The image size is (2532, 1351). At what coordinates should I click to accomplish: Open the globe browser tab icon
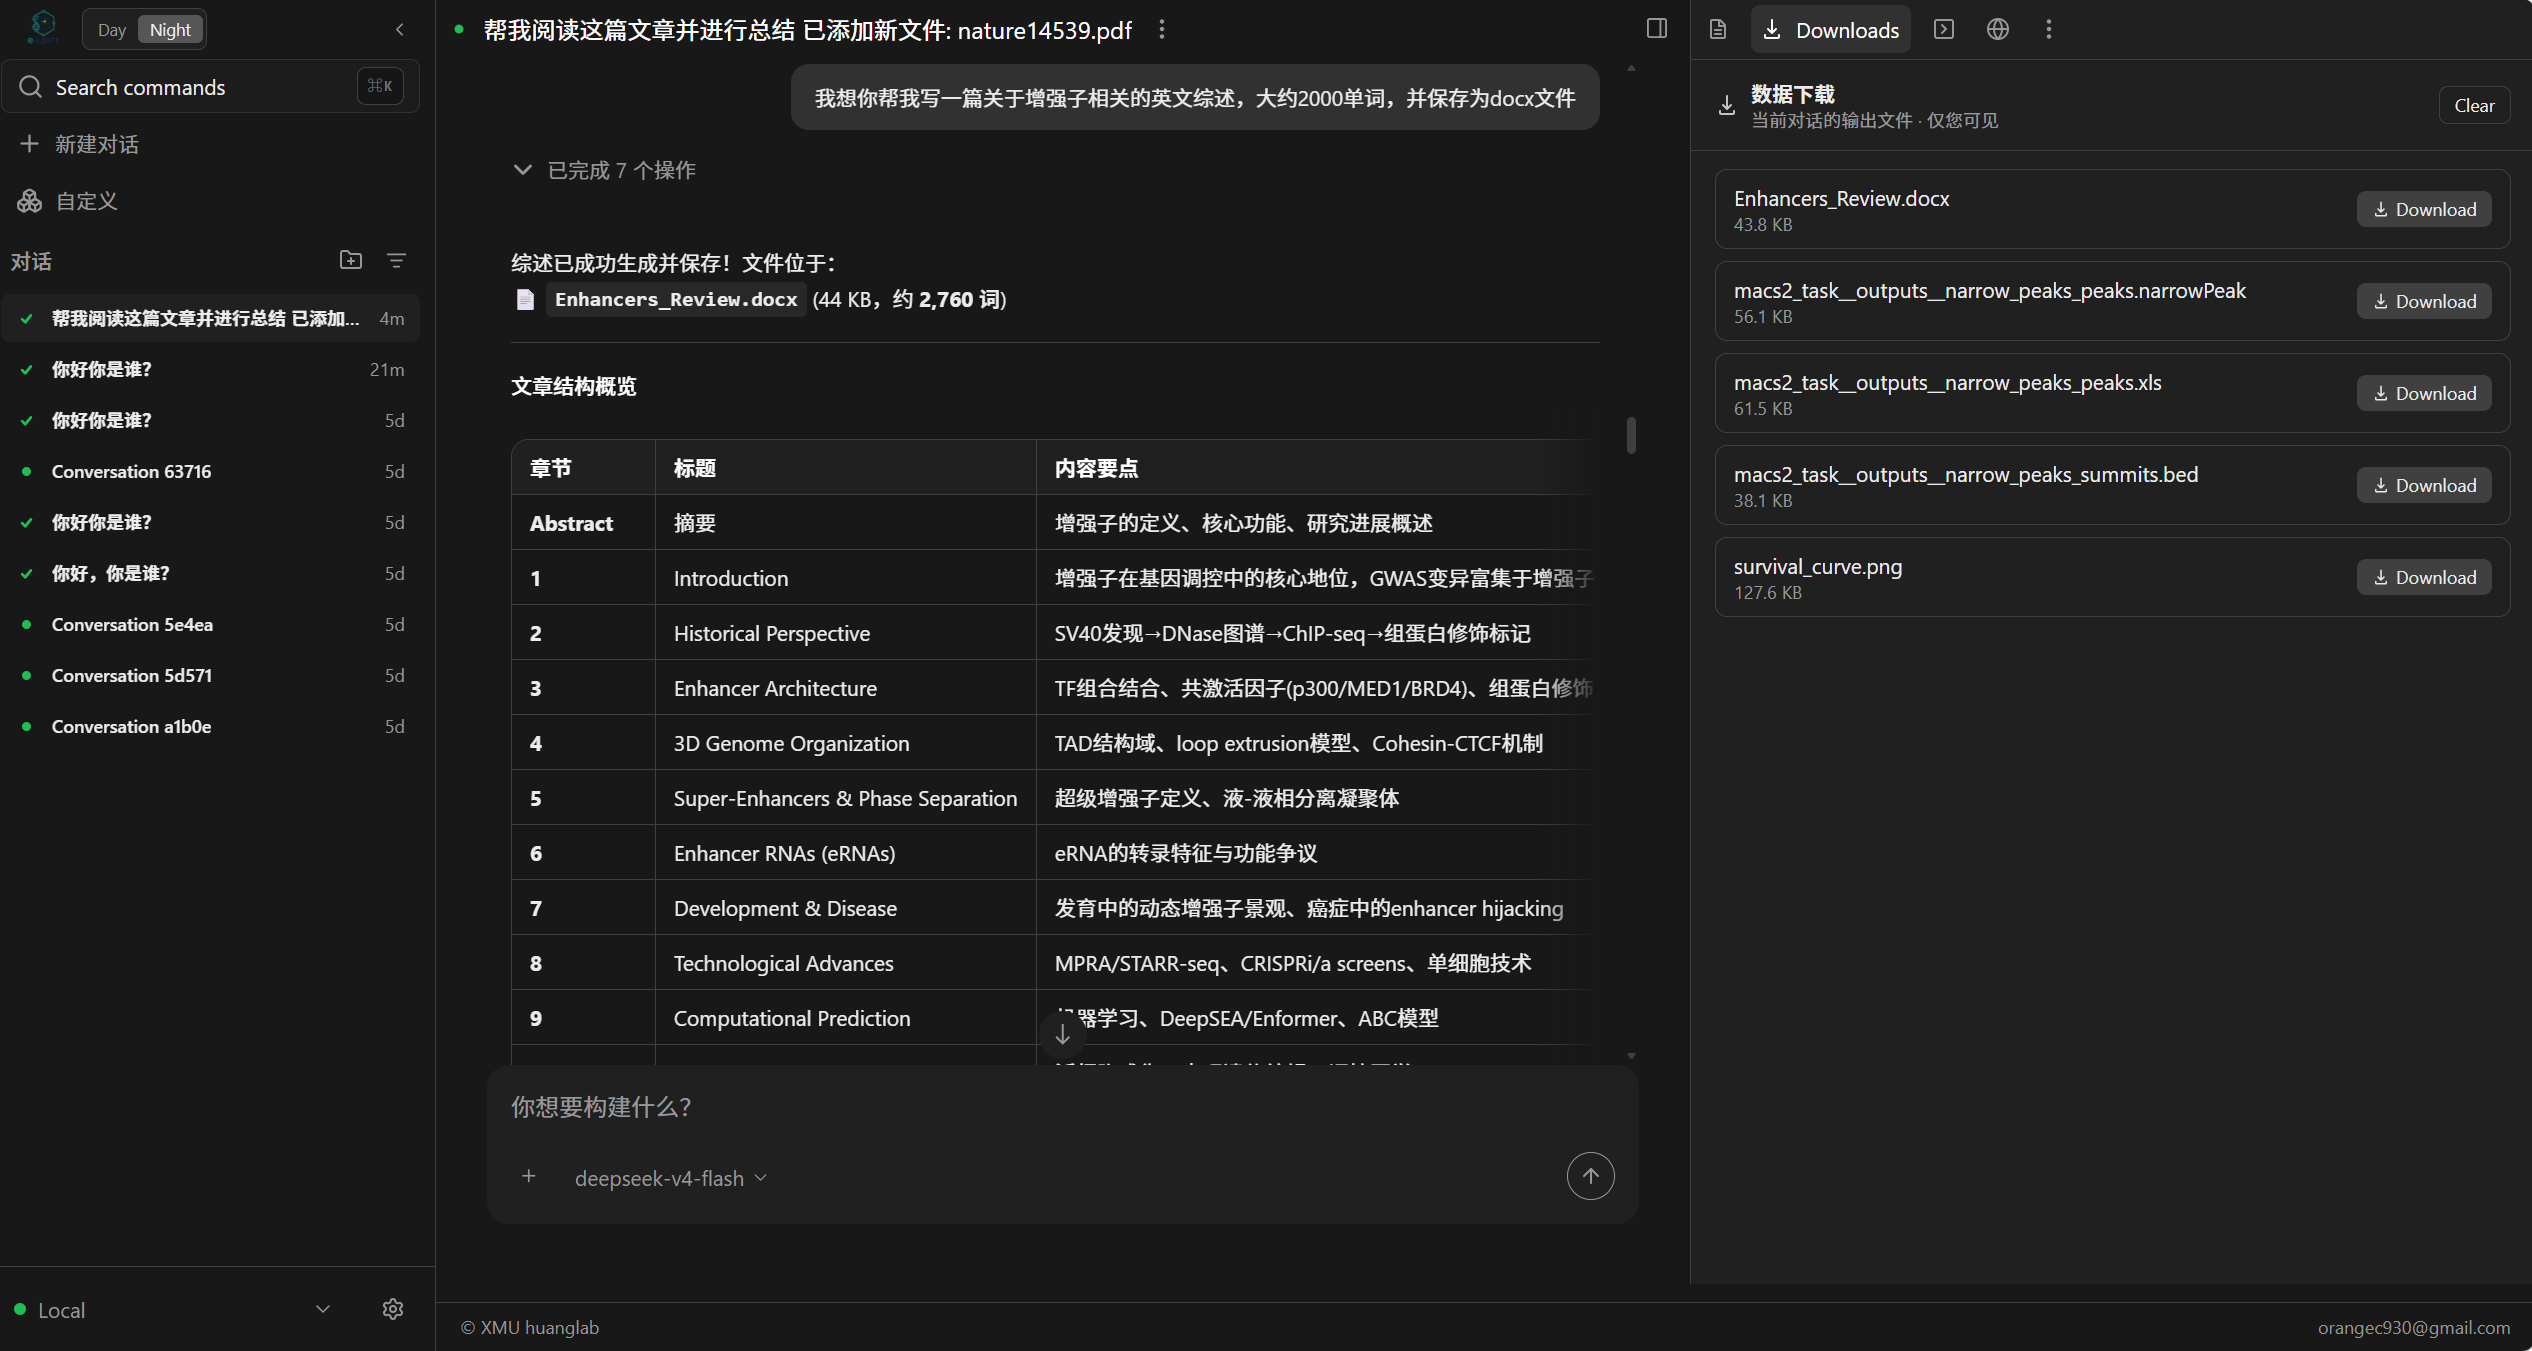tap(1998, 29)
